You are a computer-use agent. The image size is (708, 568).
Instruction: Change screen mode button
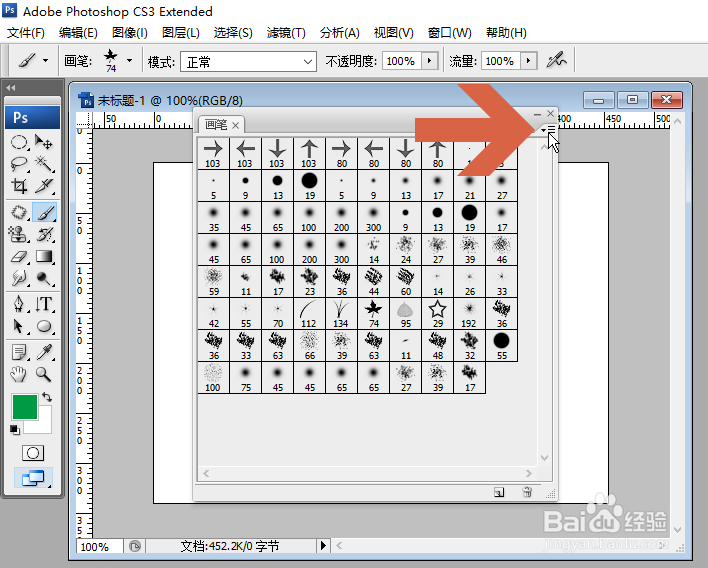pos(33,478)
